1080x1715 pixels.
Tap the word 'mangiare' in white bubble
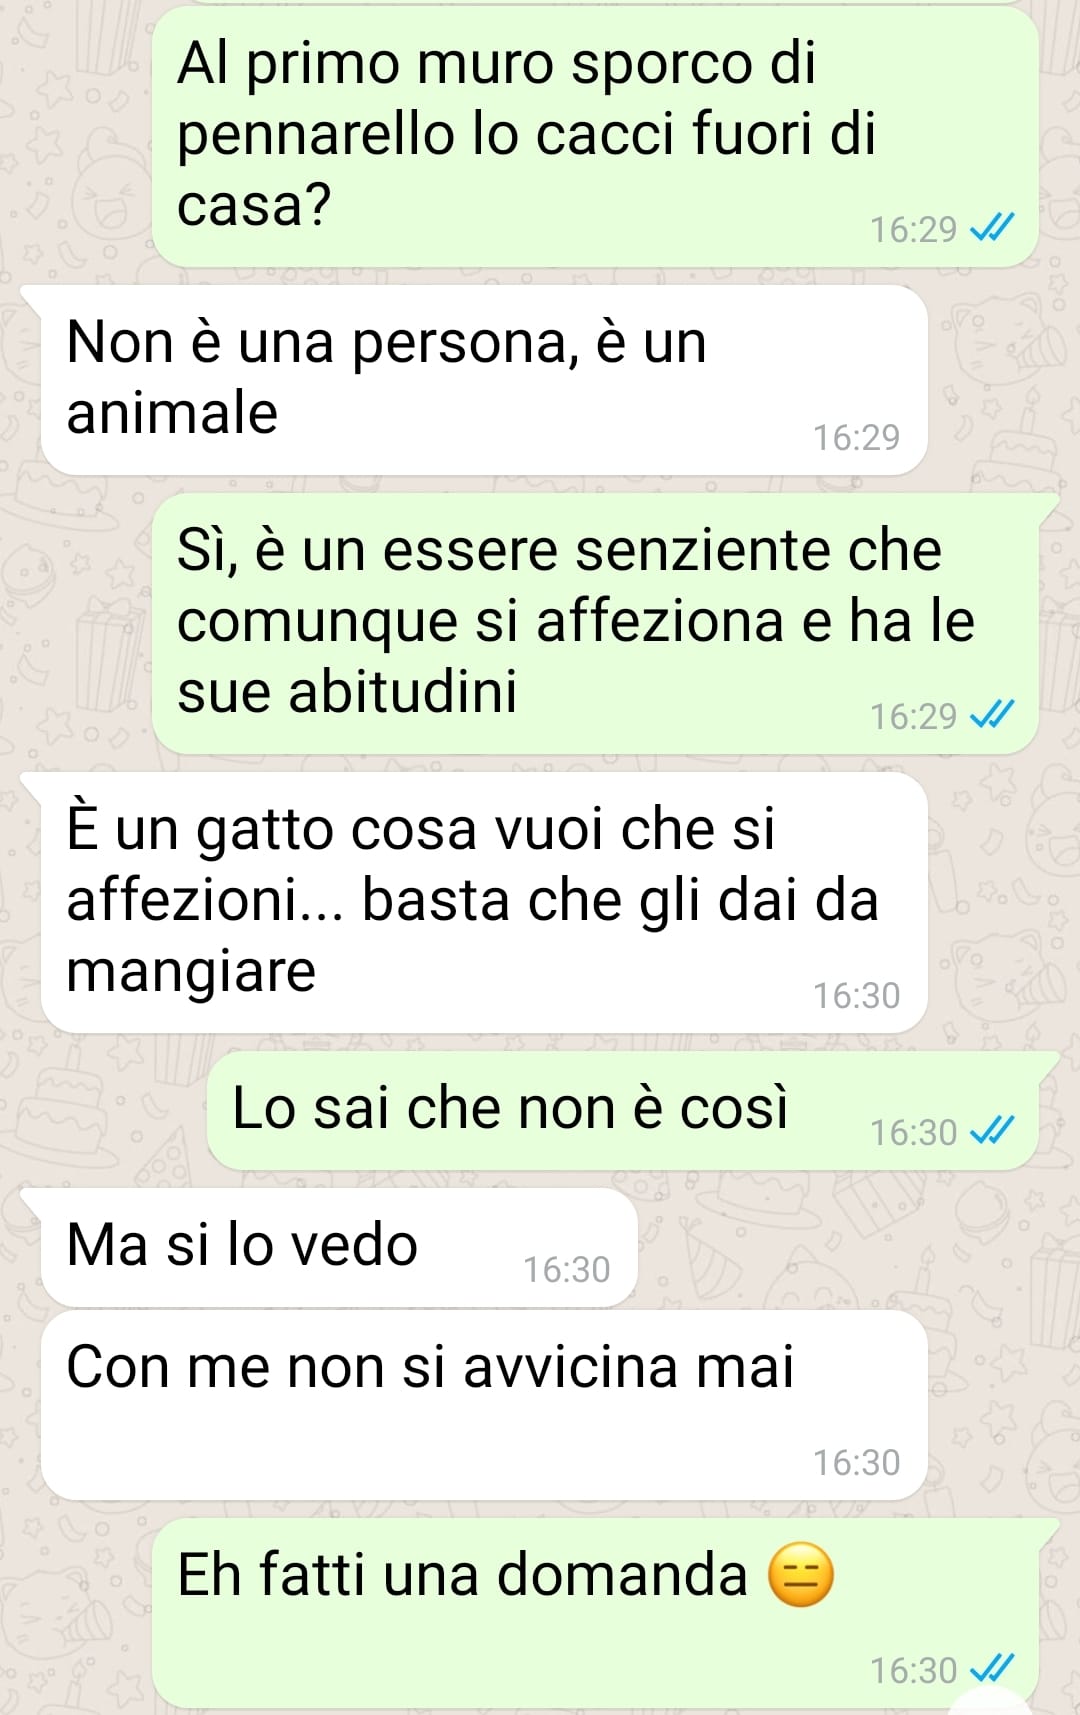(191, 972)
